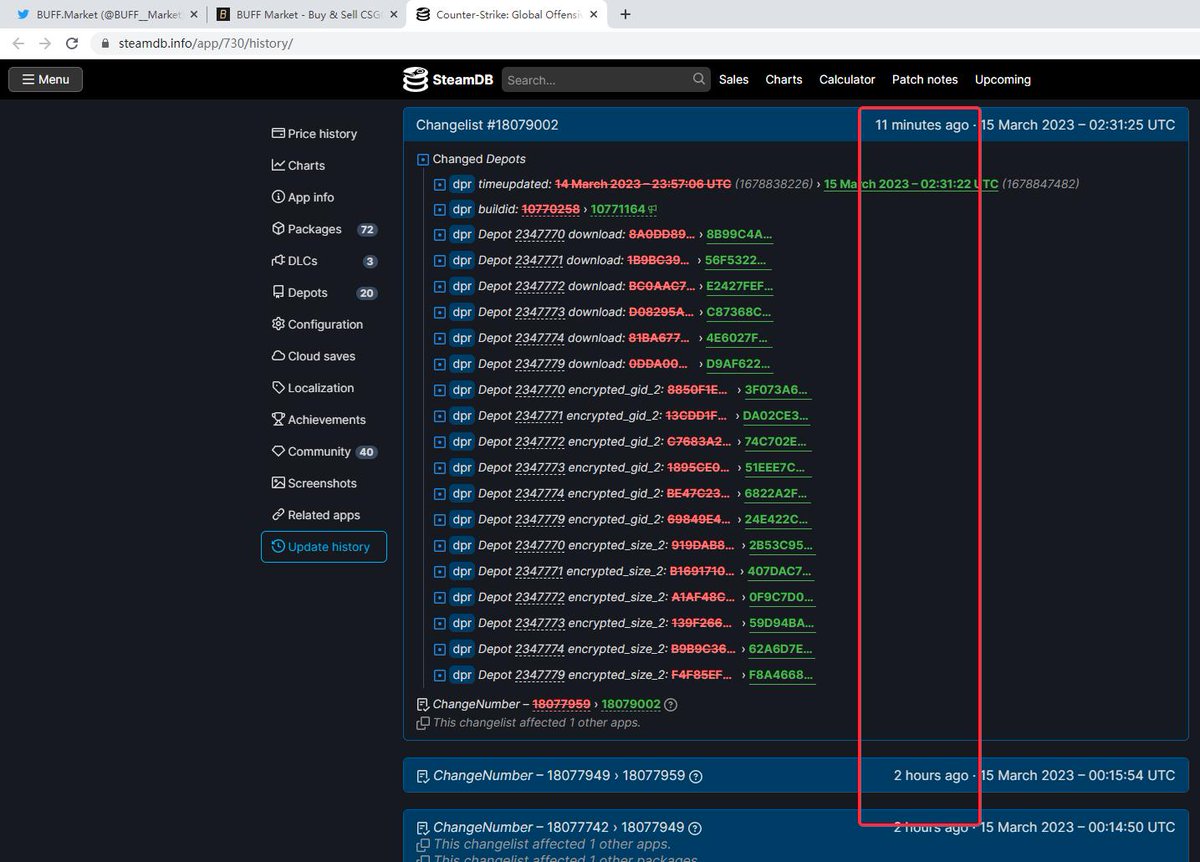
Task: Open Screenshots section
Action: point(314,484)
